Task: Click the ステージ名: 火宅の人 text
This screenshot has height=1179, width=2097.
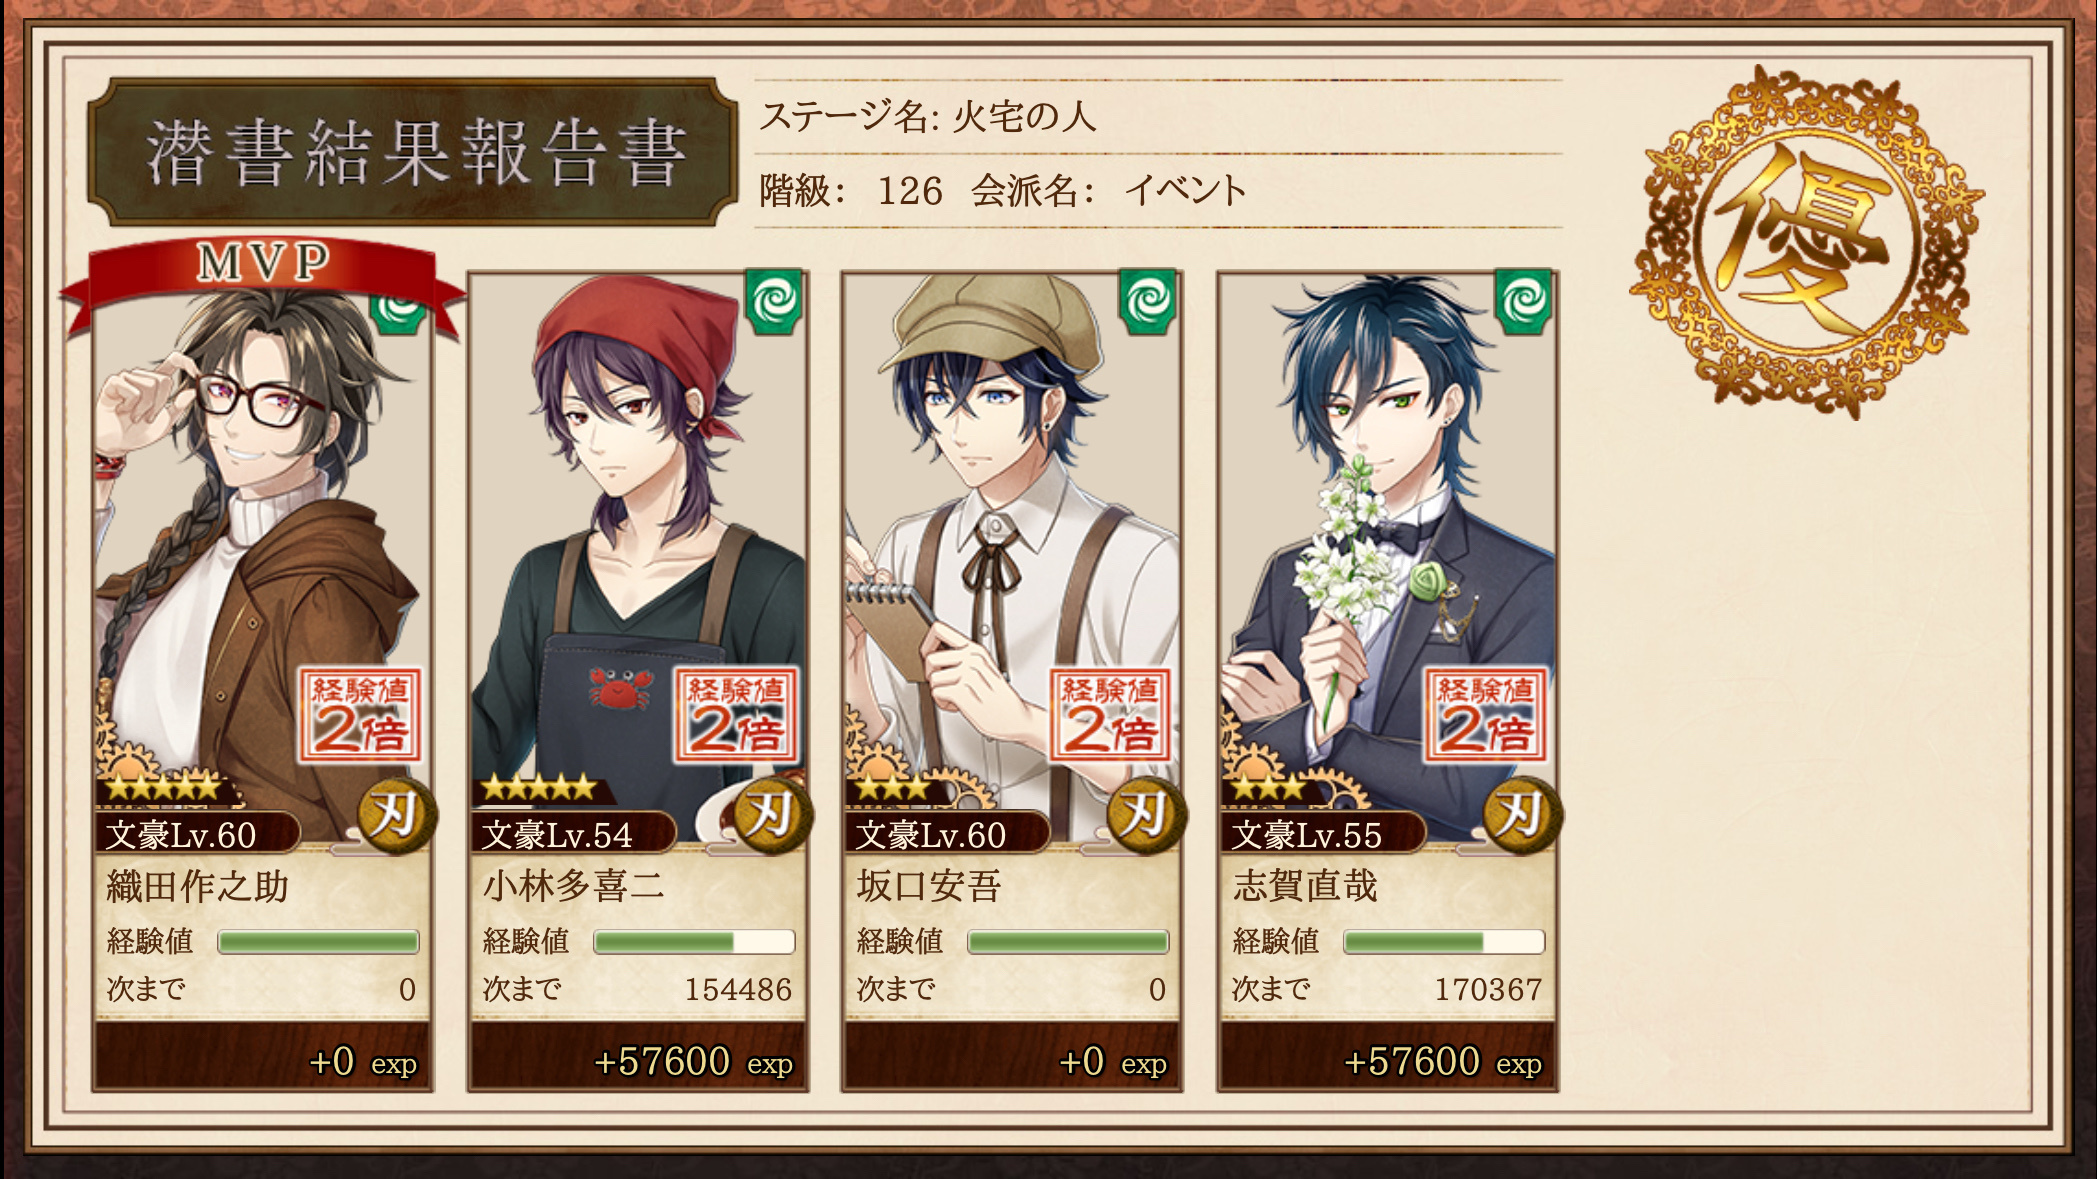Action: (x=928, y=117)
